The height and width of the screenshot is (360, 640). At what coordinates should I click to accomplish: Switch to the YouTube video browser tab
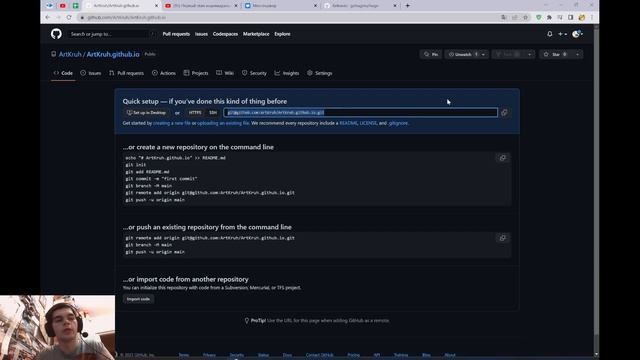coord(201,6)
